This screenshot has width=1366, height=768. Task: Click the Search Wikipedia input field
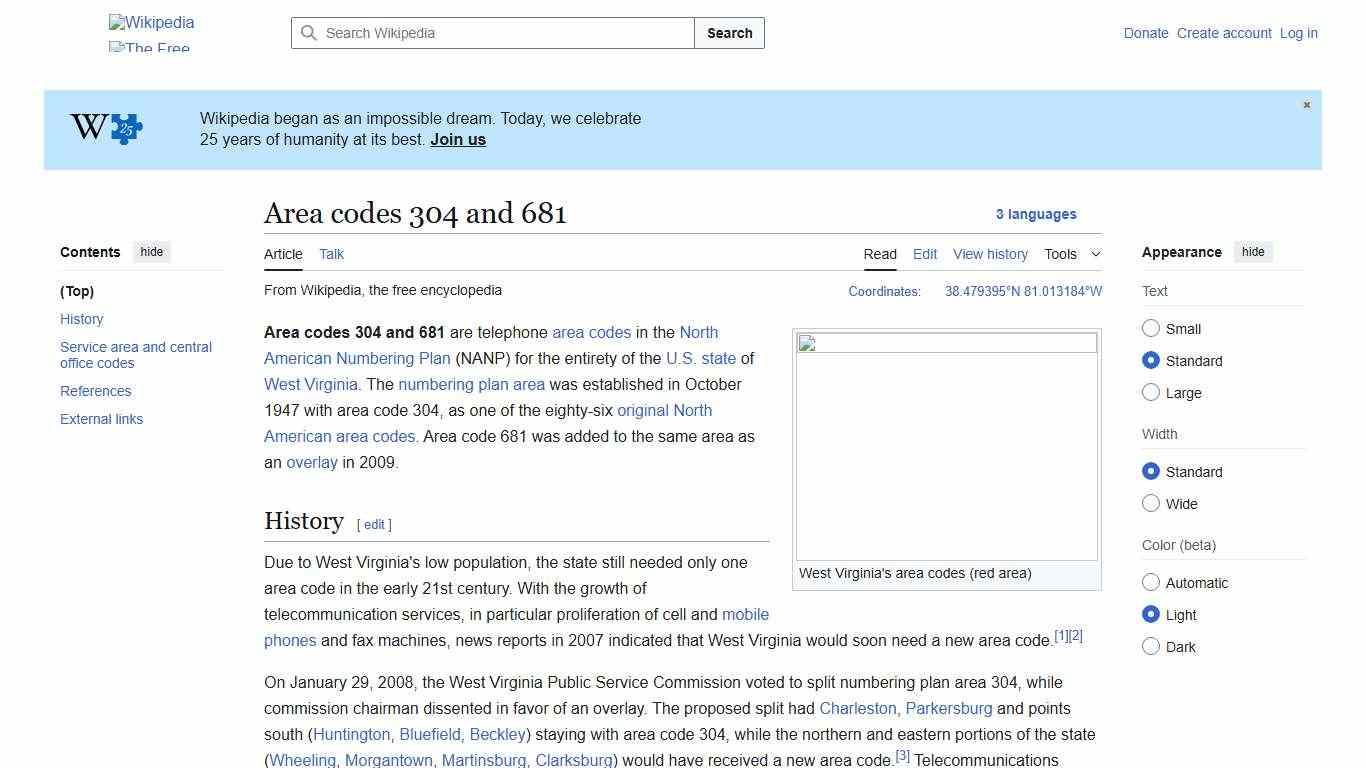pos(490,33)
